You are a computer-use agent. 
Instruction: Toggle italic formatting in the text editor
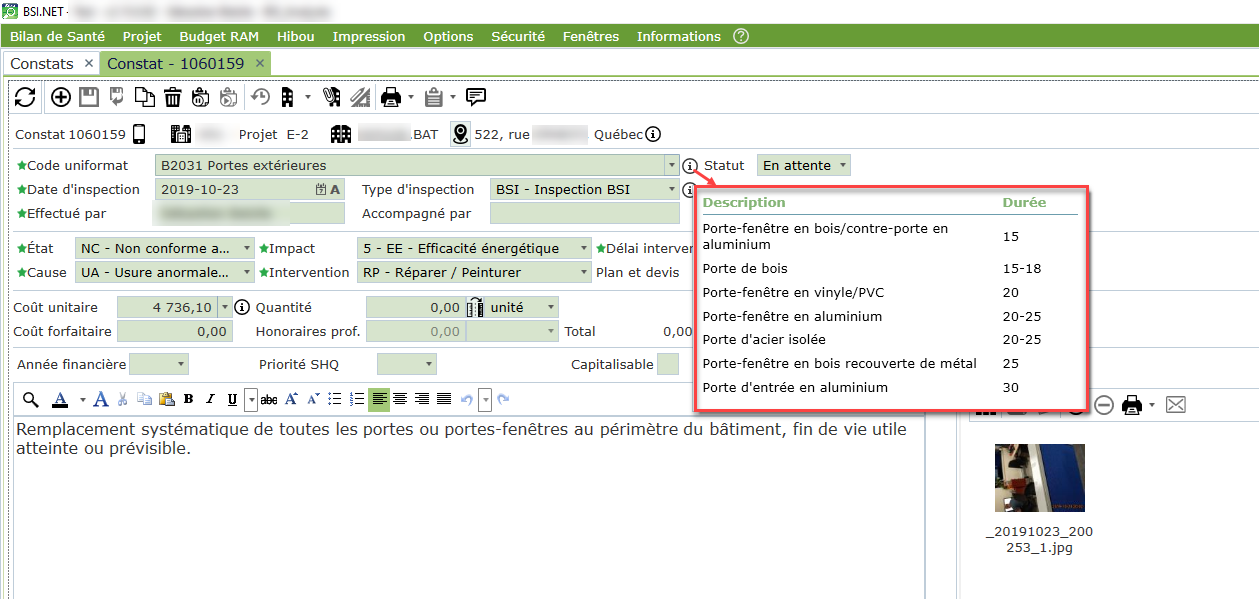(x=210, y=399)
